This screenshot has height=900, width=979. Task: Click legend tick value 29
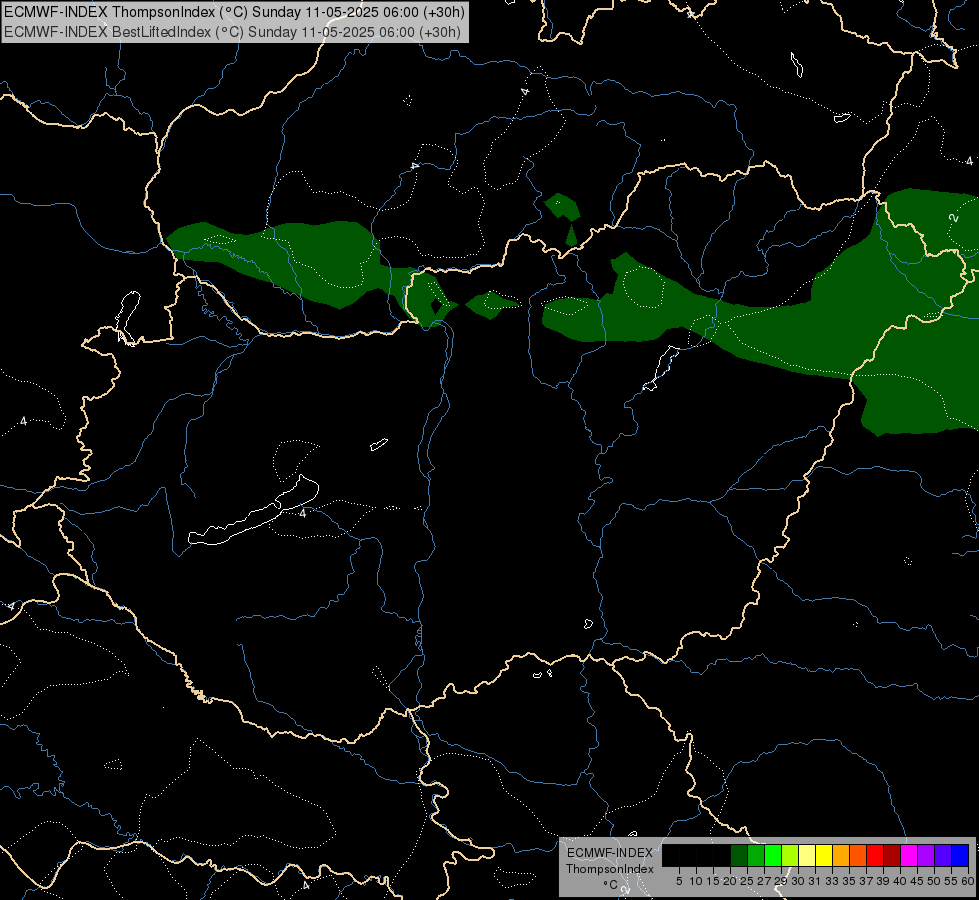pyautogui.click(x=781, y=881)
